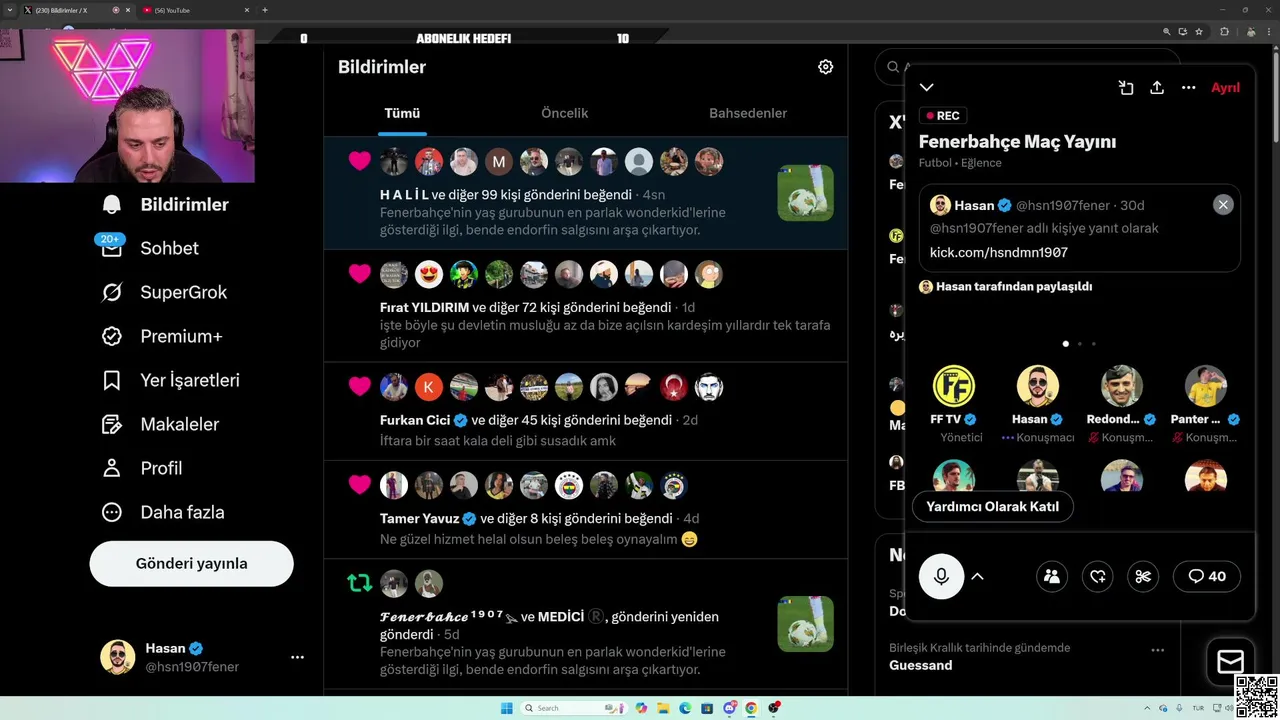
Task: Click the scissors clip icon in Space
Action: click(x=1144, y=576)
